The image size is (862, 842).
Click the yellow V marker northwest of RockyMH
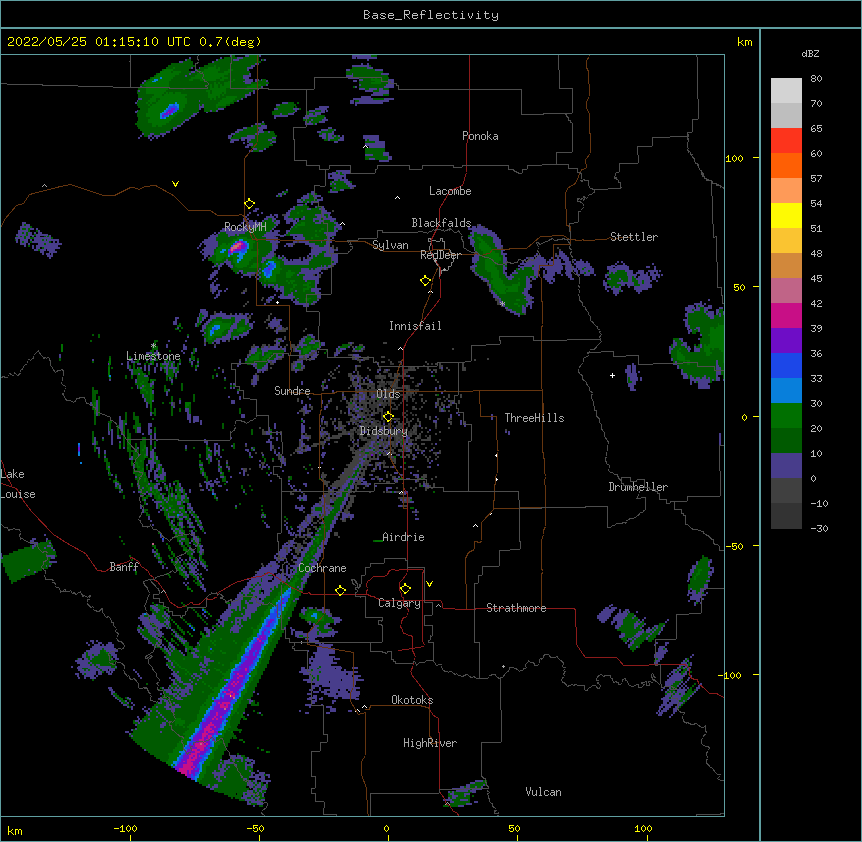coord(175,184)
